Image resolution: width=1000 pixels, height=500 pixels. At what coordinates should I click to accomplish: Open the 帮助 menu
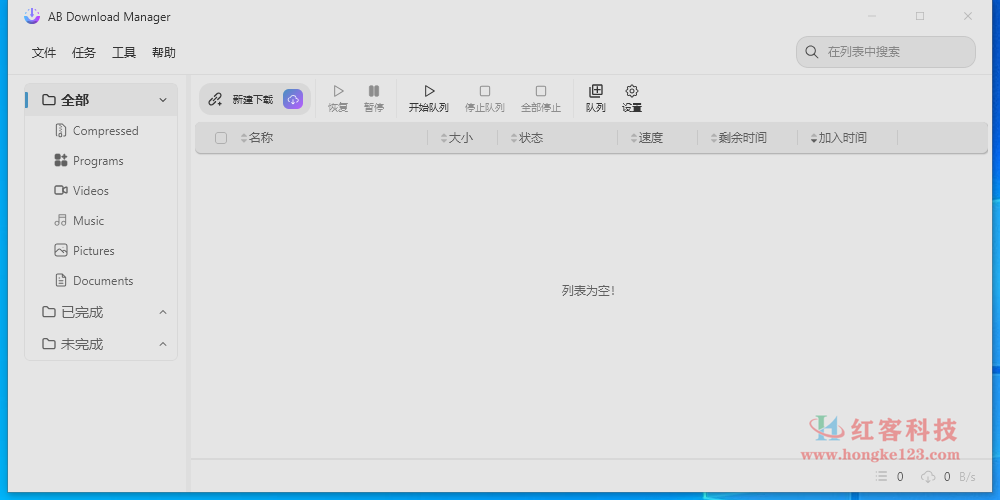tap(164, 53)
